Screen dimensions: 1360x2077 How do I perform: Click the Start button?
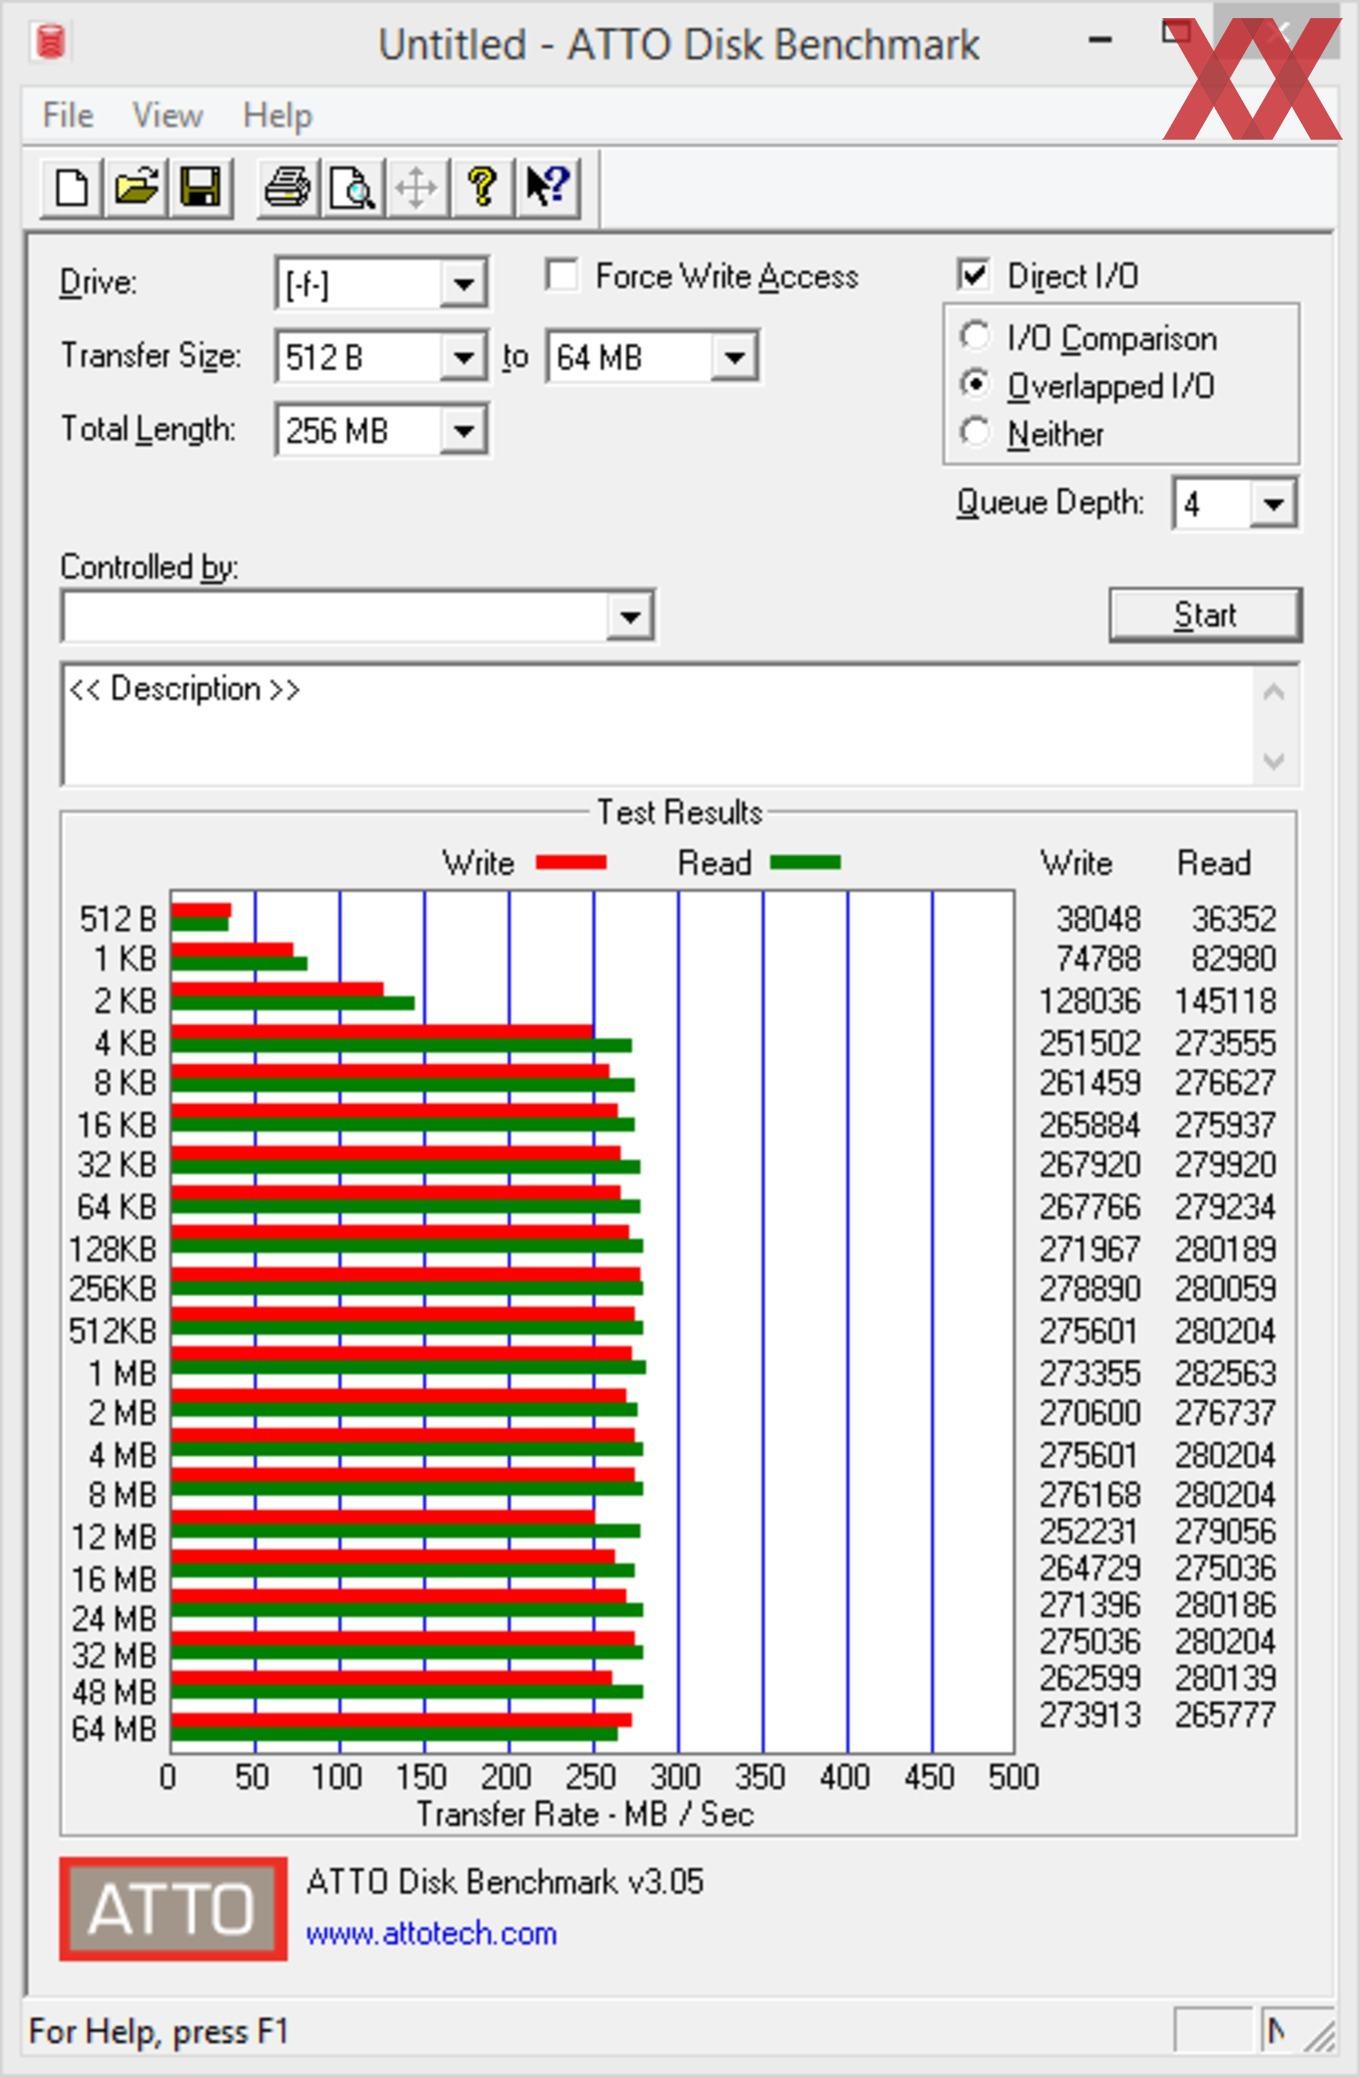click(1205, 614)
